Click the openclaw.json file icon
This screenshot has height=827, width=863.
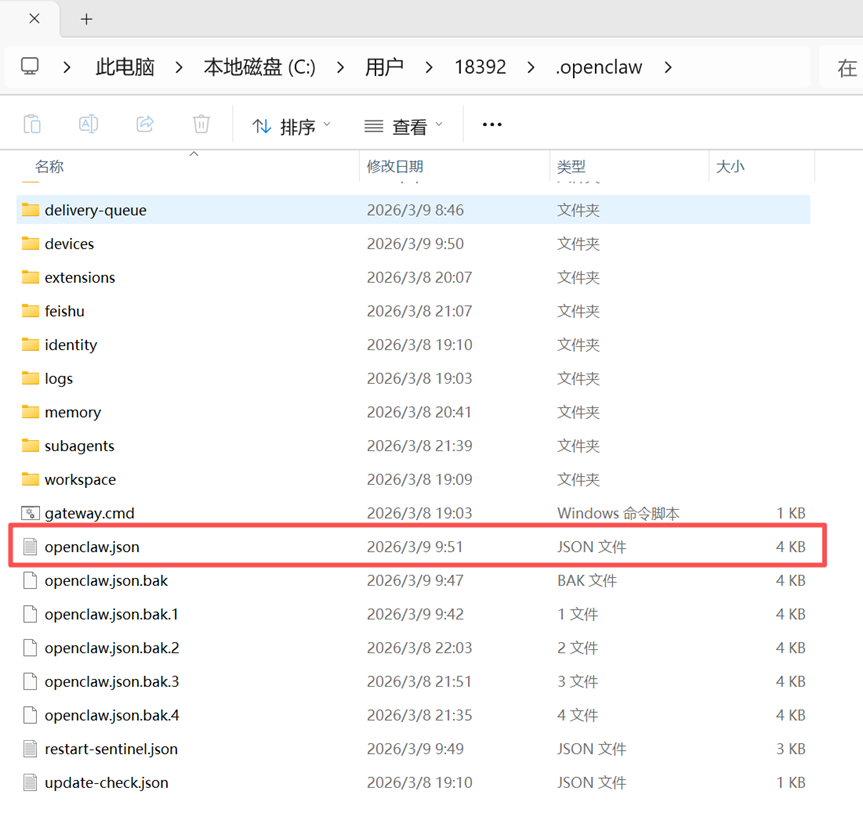30,546
